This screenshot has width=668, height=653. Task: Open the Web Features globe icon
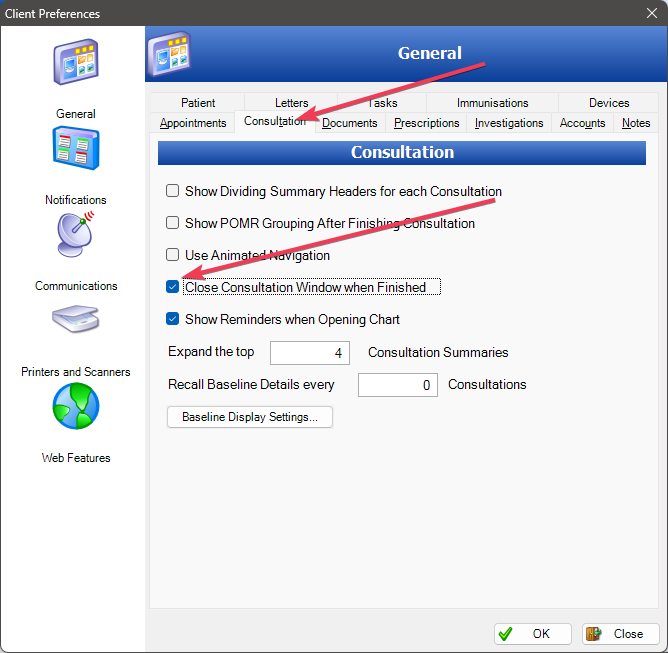click(x=75, y=406)
